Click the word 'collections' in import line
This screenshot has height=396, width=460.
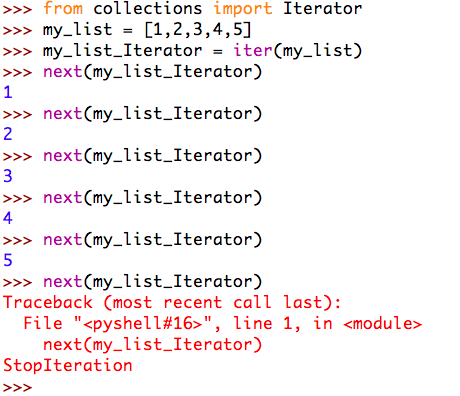[x=148, y=8]
